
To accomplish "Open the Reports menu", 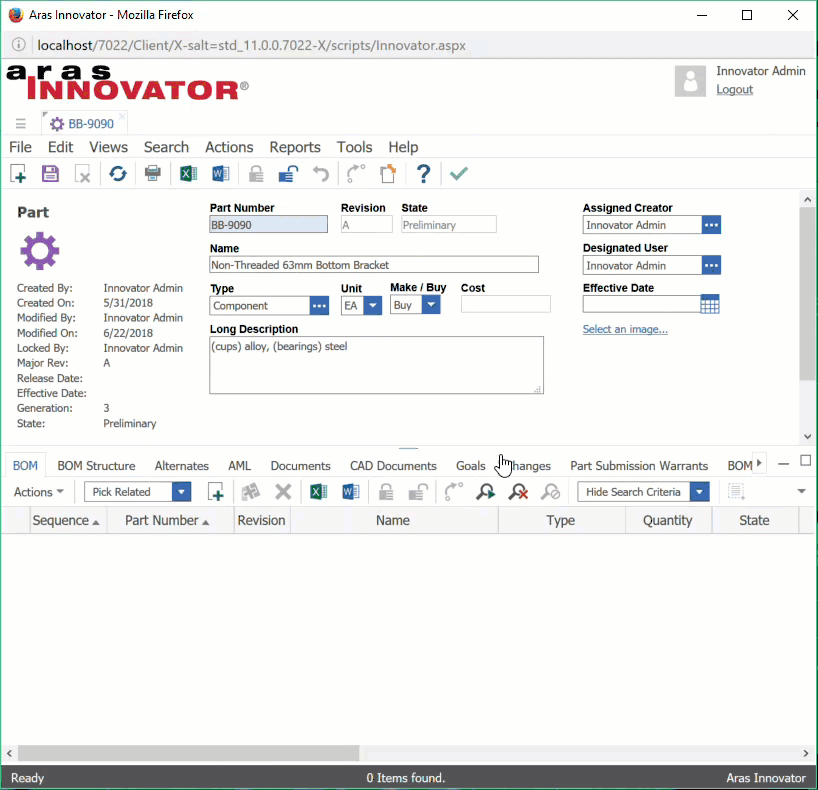I will (x=294, y=147).
